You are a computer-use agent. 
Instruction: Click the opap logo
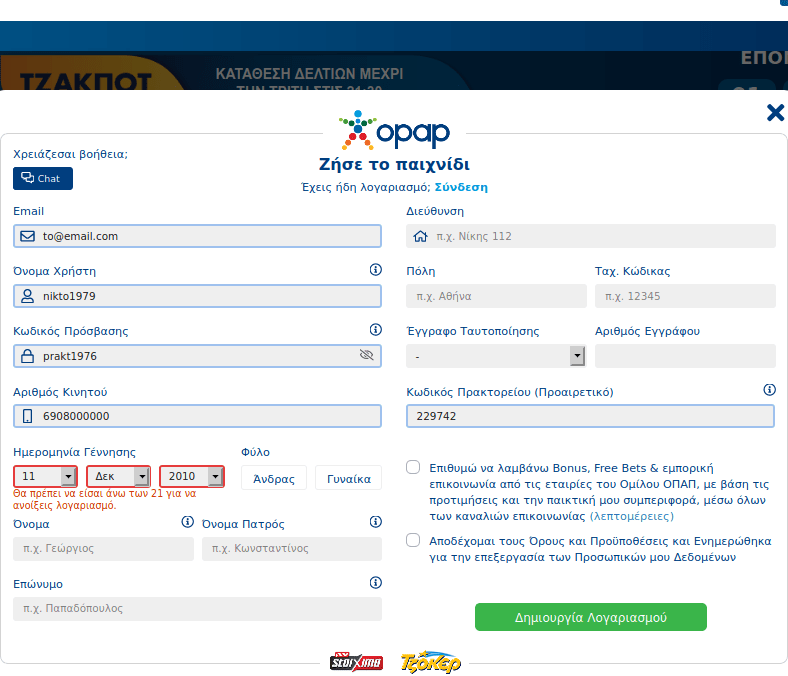point(395,131)
